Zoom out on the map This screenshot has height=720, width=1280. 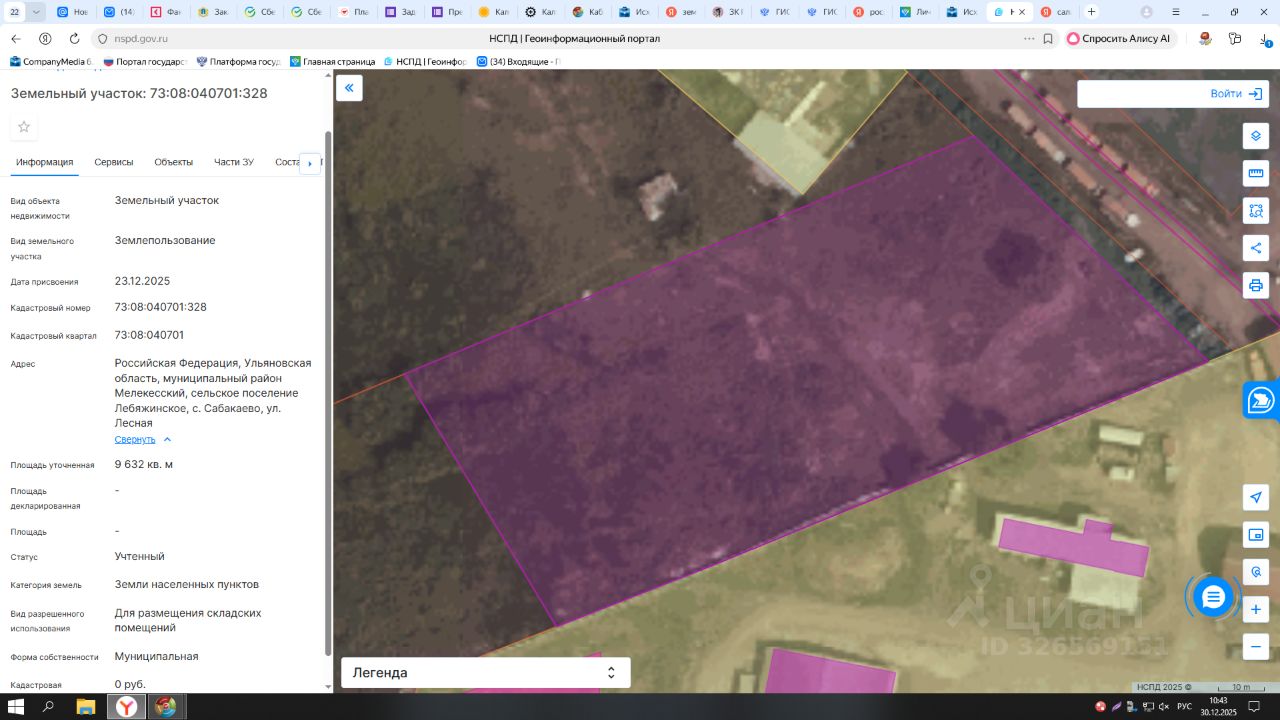click(1256, 646)
